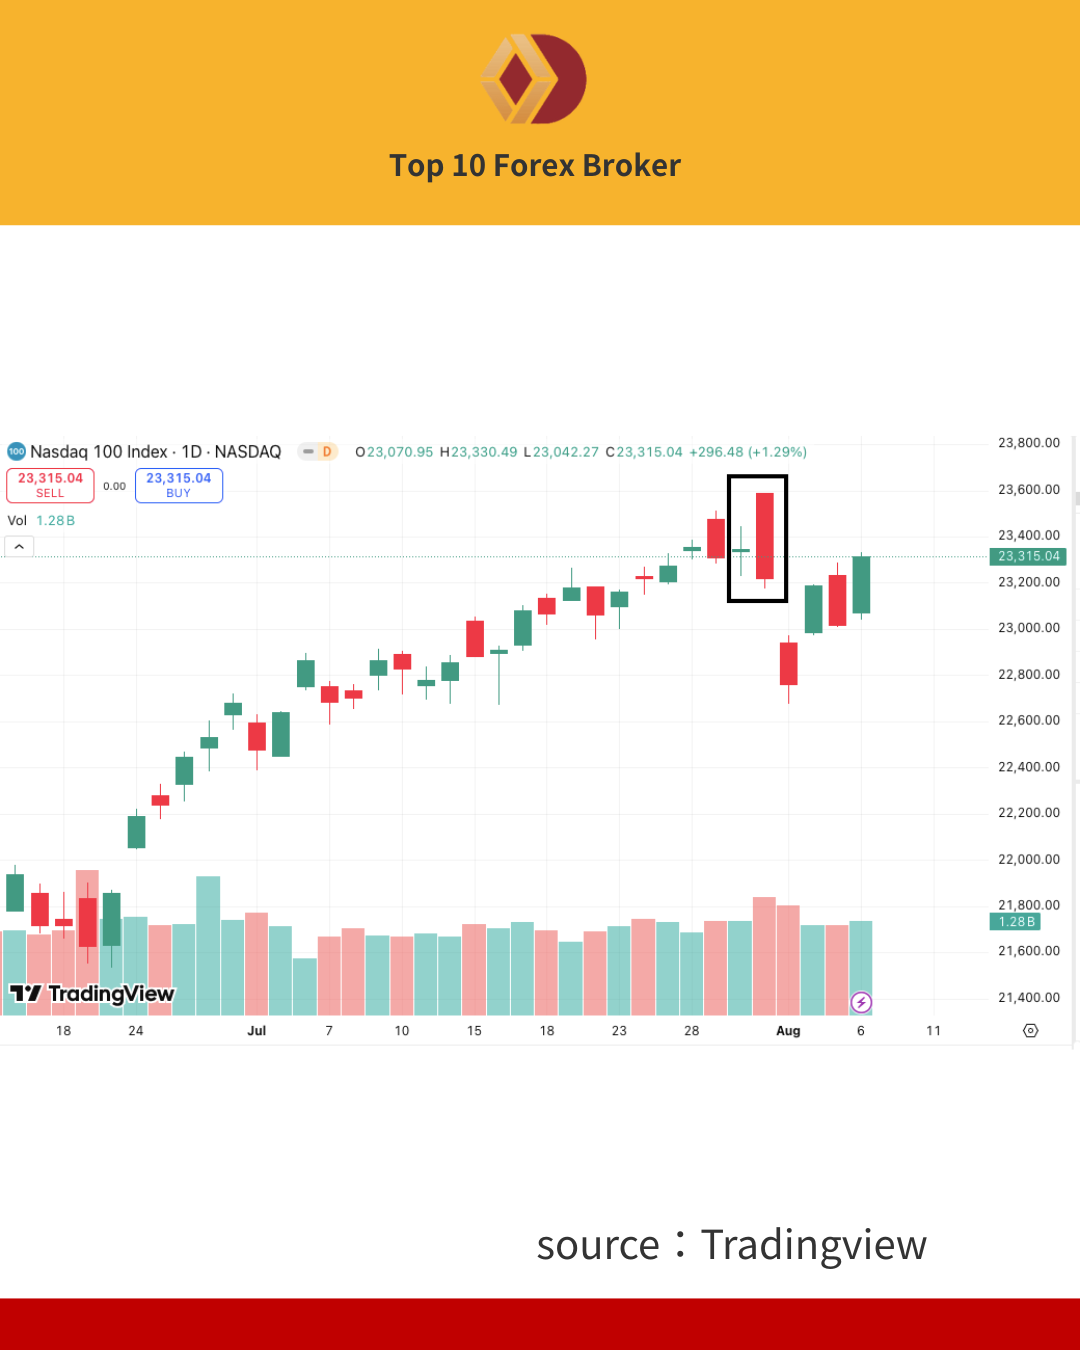Open chart settings gear on time axis

pos(1031,1030)
